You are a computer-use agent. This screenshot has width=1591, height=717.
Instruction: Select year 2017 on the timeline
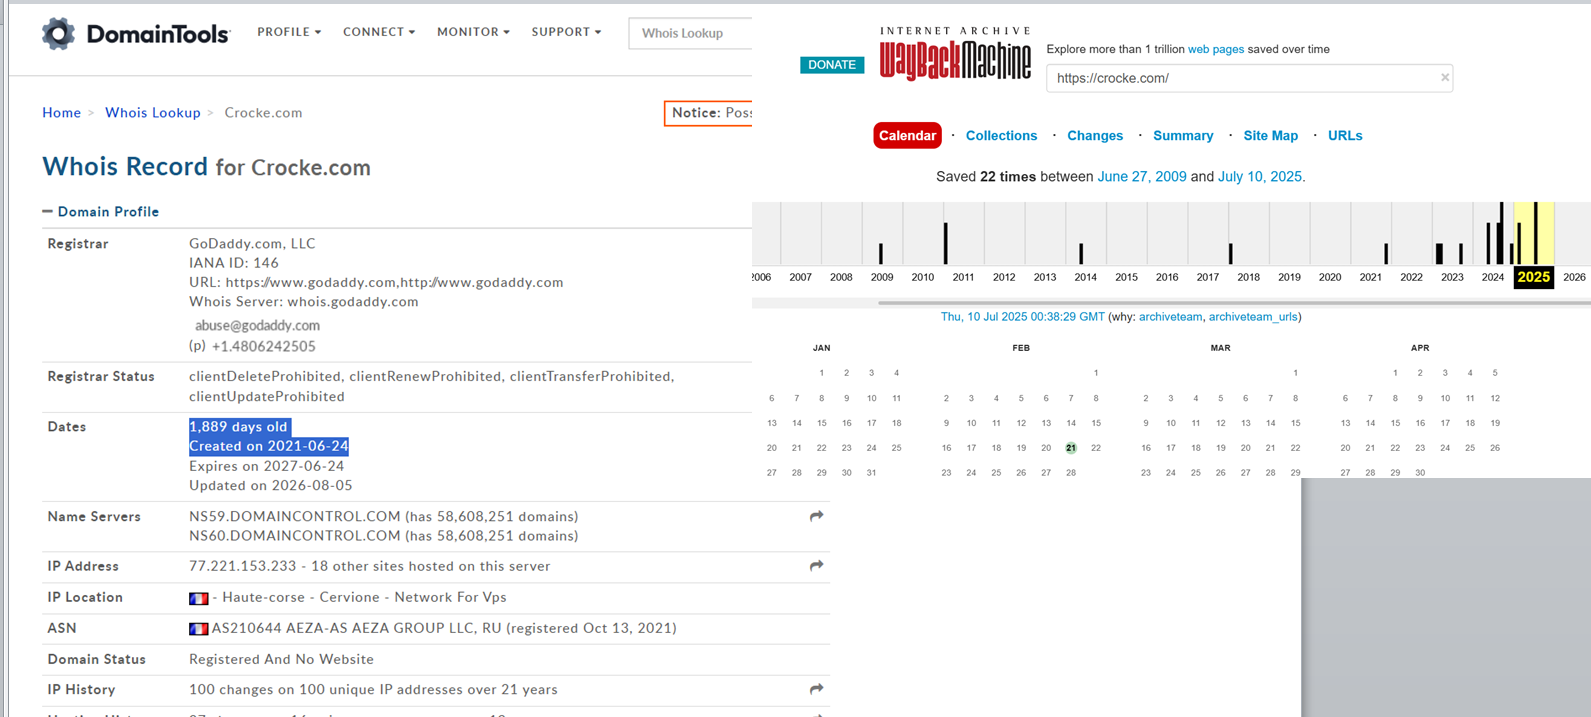(1207, 277)
